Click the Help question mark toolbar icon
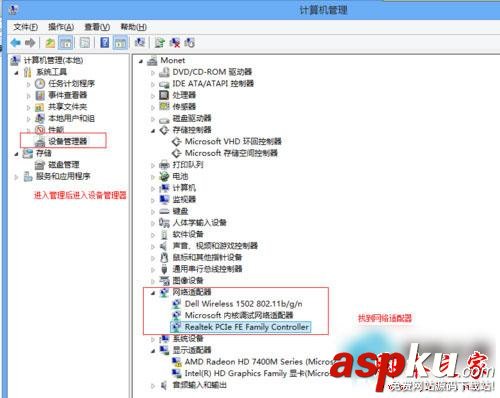 pos(104,43)
